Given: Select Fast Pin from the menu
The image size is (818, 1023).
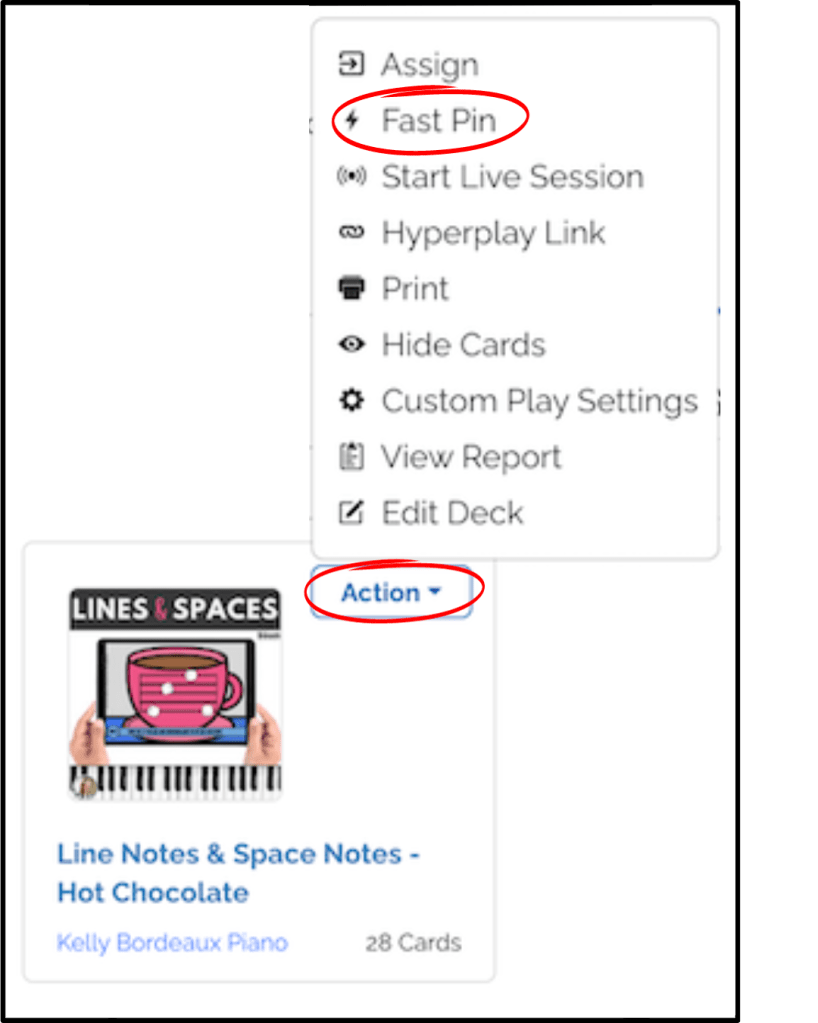Looking at the screenshot, I should tap(438, 120).
